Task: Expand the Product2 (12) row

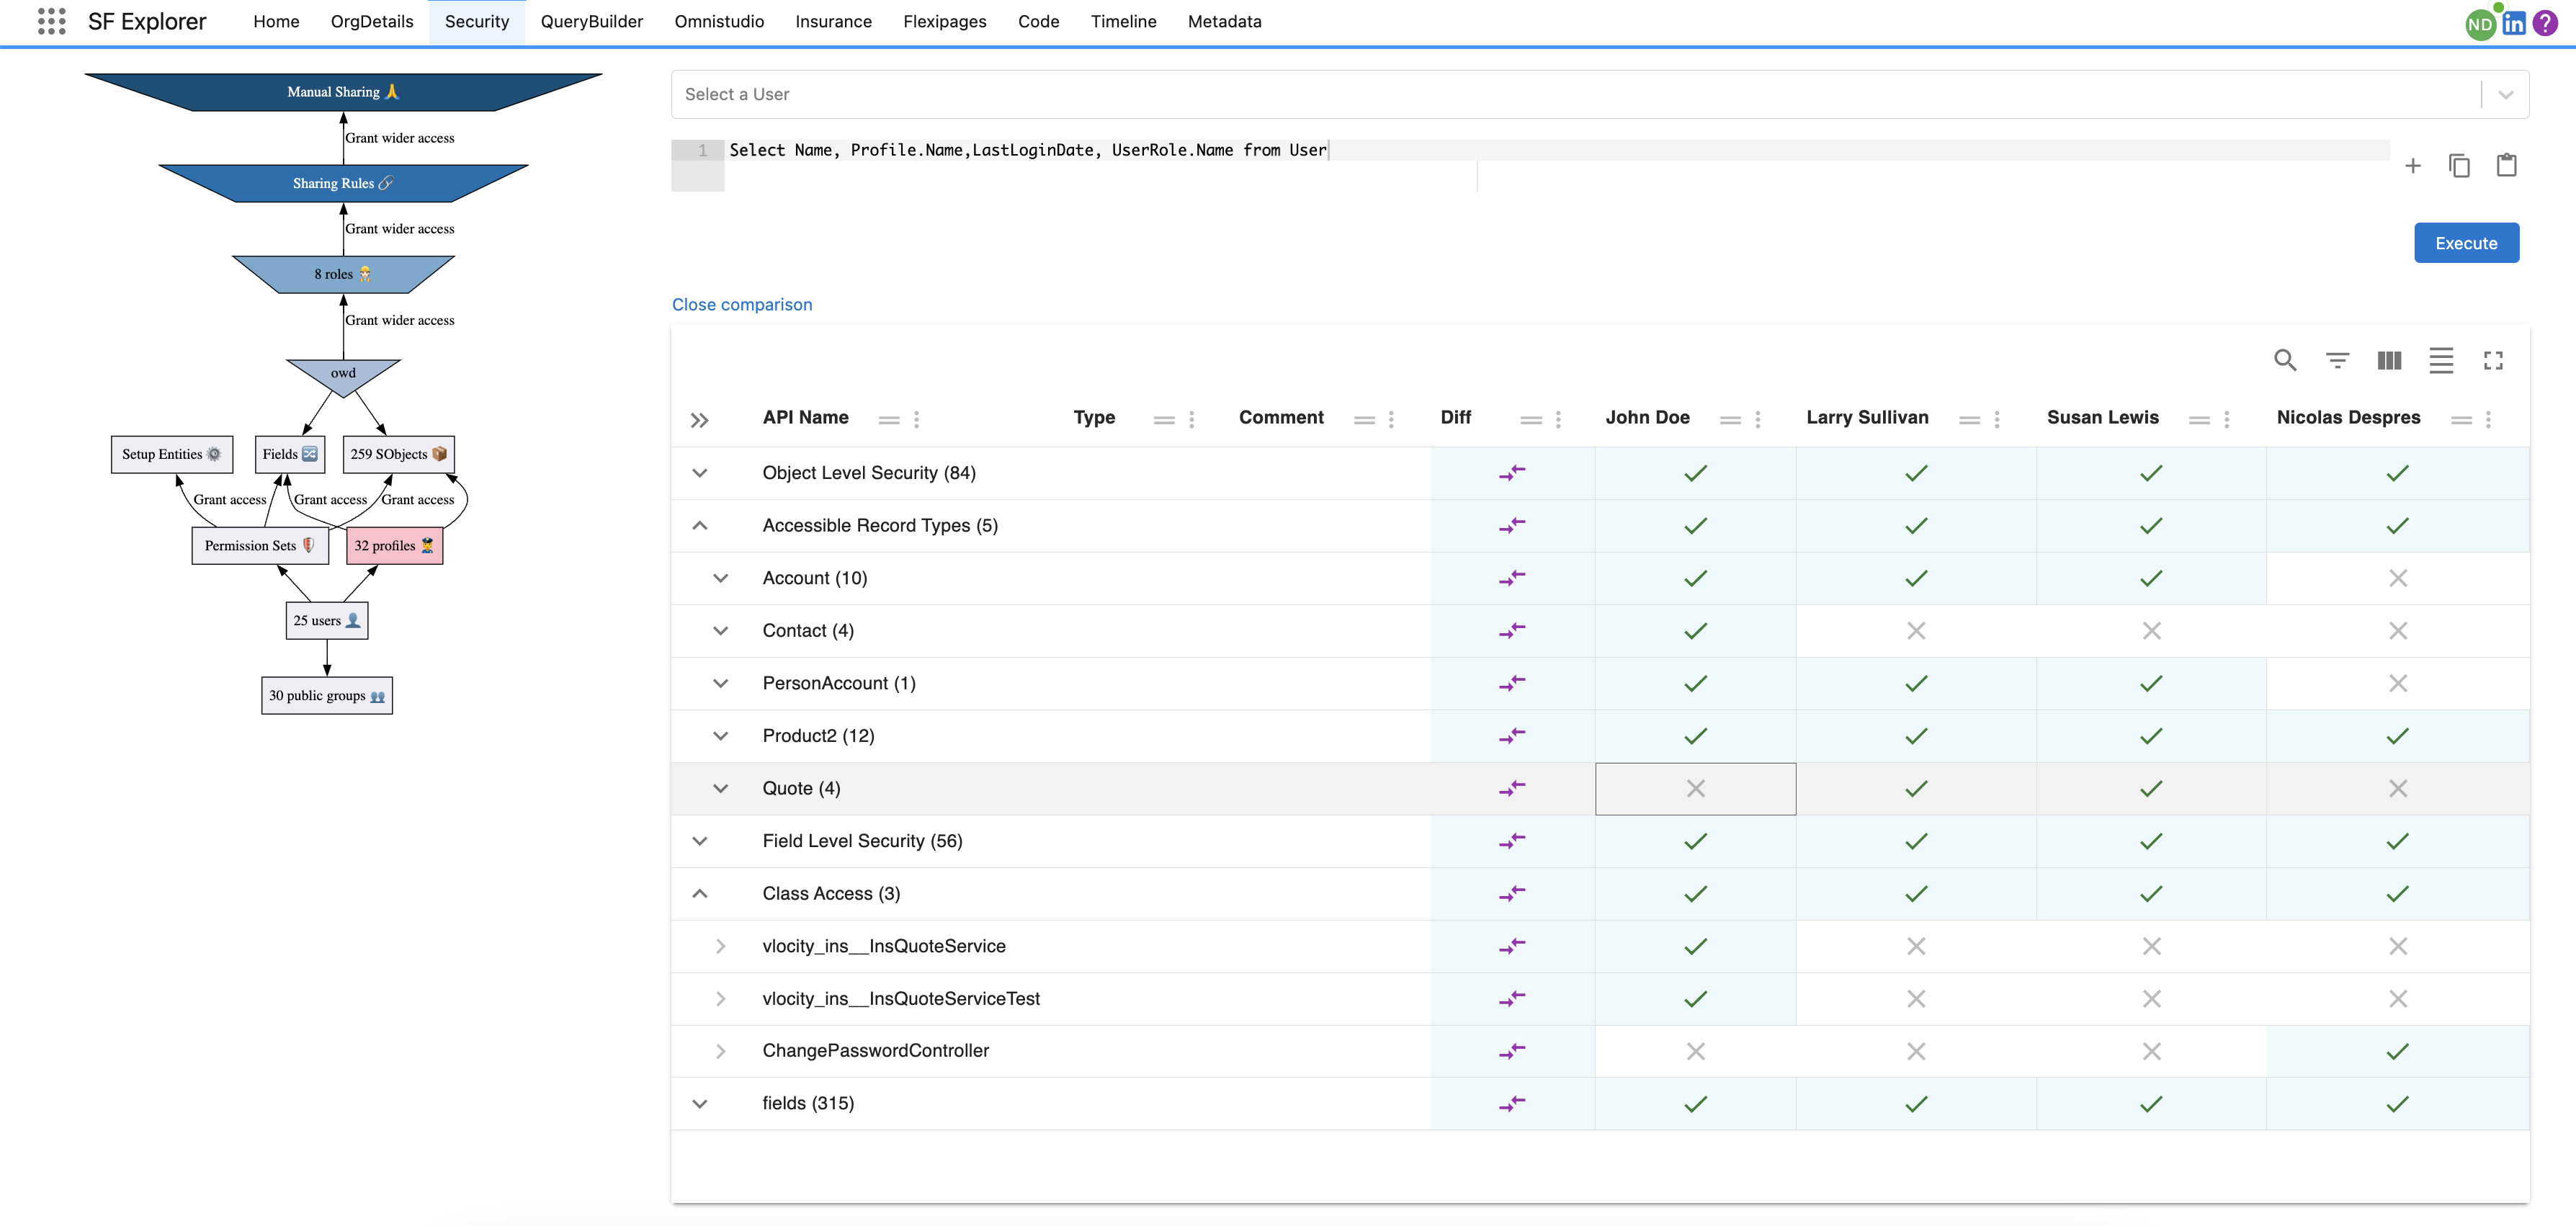Action: click(x=720, y=736)
